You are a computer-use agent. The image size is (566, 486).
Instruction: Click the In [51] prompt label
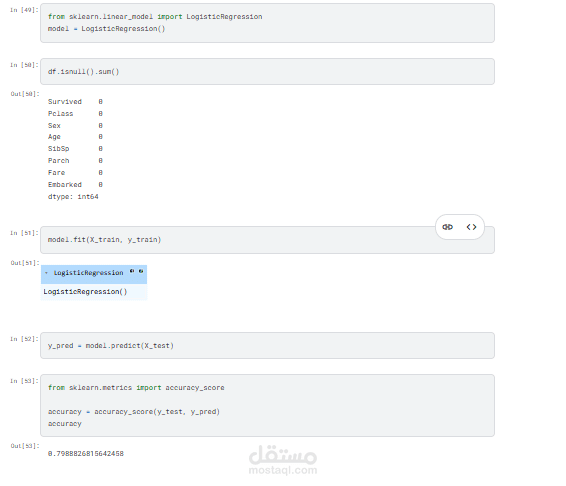coord(24,233)
